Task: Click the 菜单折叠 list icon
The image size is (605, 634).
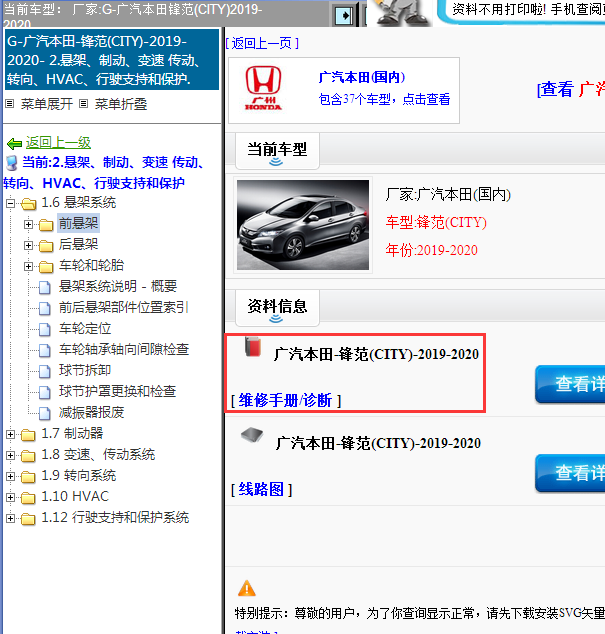Action: tap(83, 104)
